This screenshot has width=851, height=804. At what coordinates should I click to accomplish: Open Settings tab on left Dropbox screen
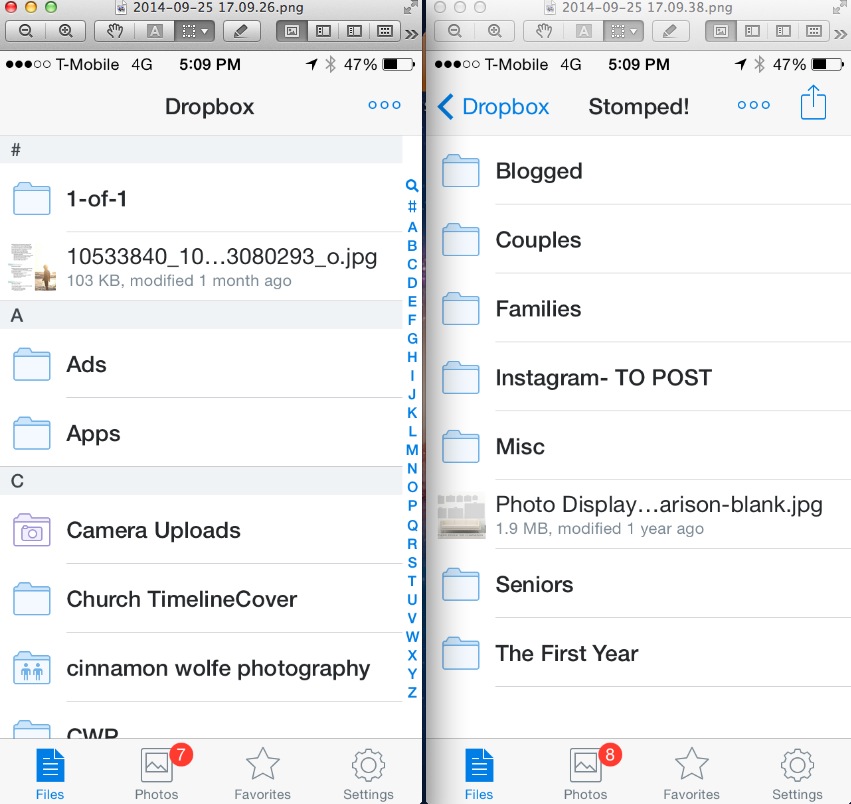pyautogui.click(x=368, y=775)
